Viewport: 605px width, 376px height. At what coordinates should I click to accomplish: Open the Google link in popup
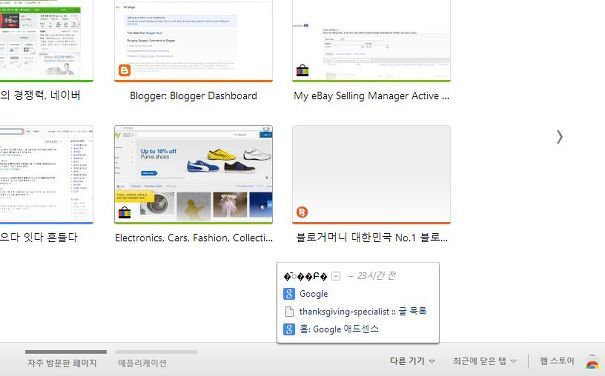(x=314, y=294)
